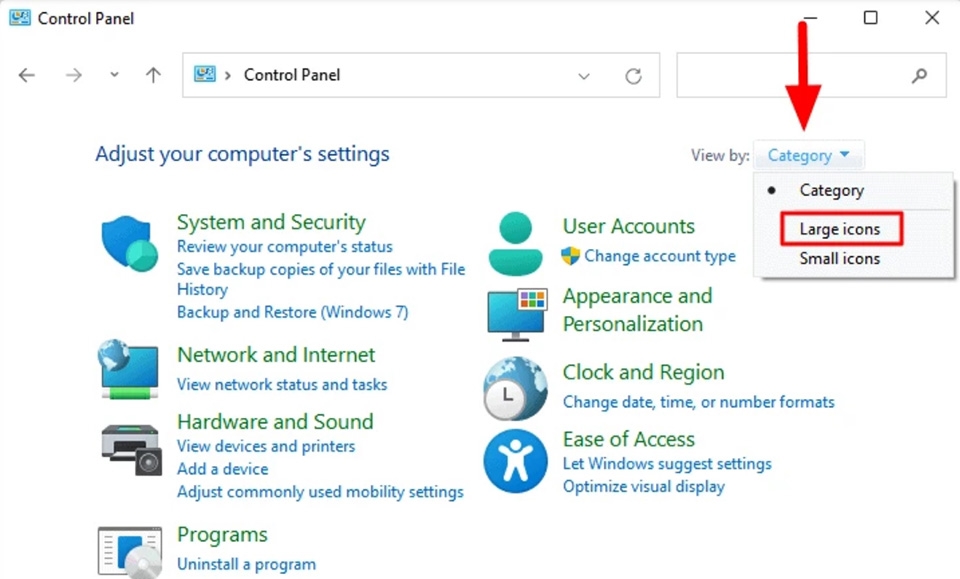
Task: Click the chevron before Control Panel breadcrumb
Action: (x=228, y=75)
